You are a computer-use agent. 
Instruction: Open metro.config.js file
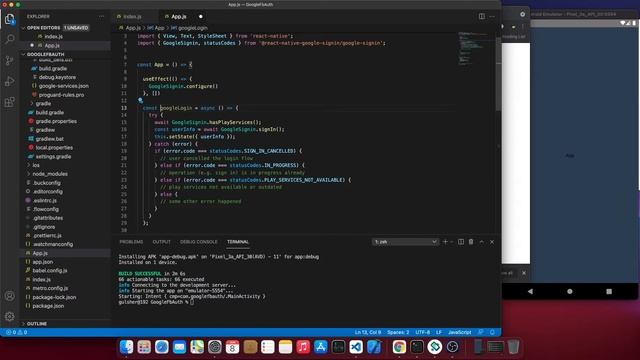click(x=50, y=288)
